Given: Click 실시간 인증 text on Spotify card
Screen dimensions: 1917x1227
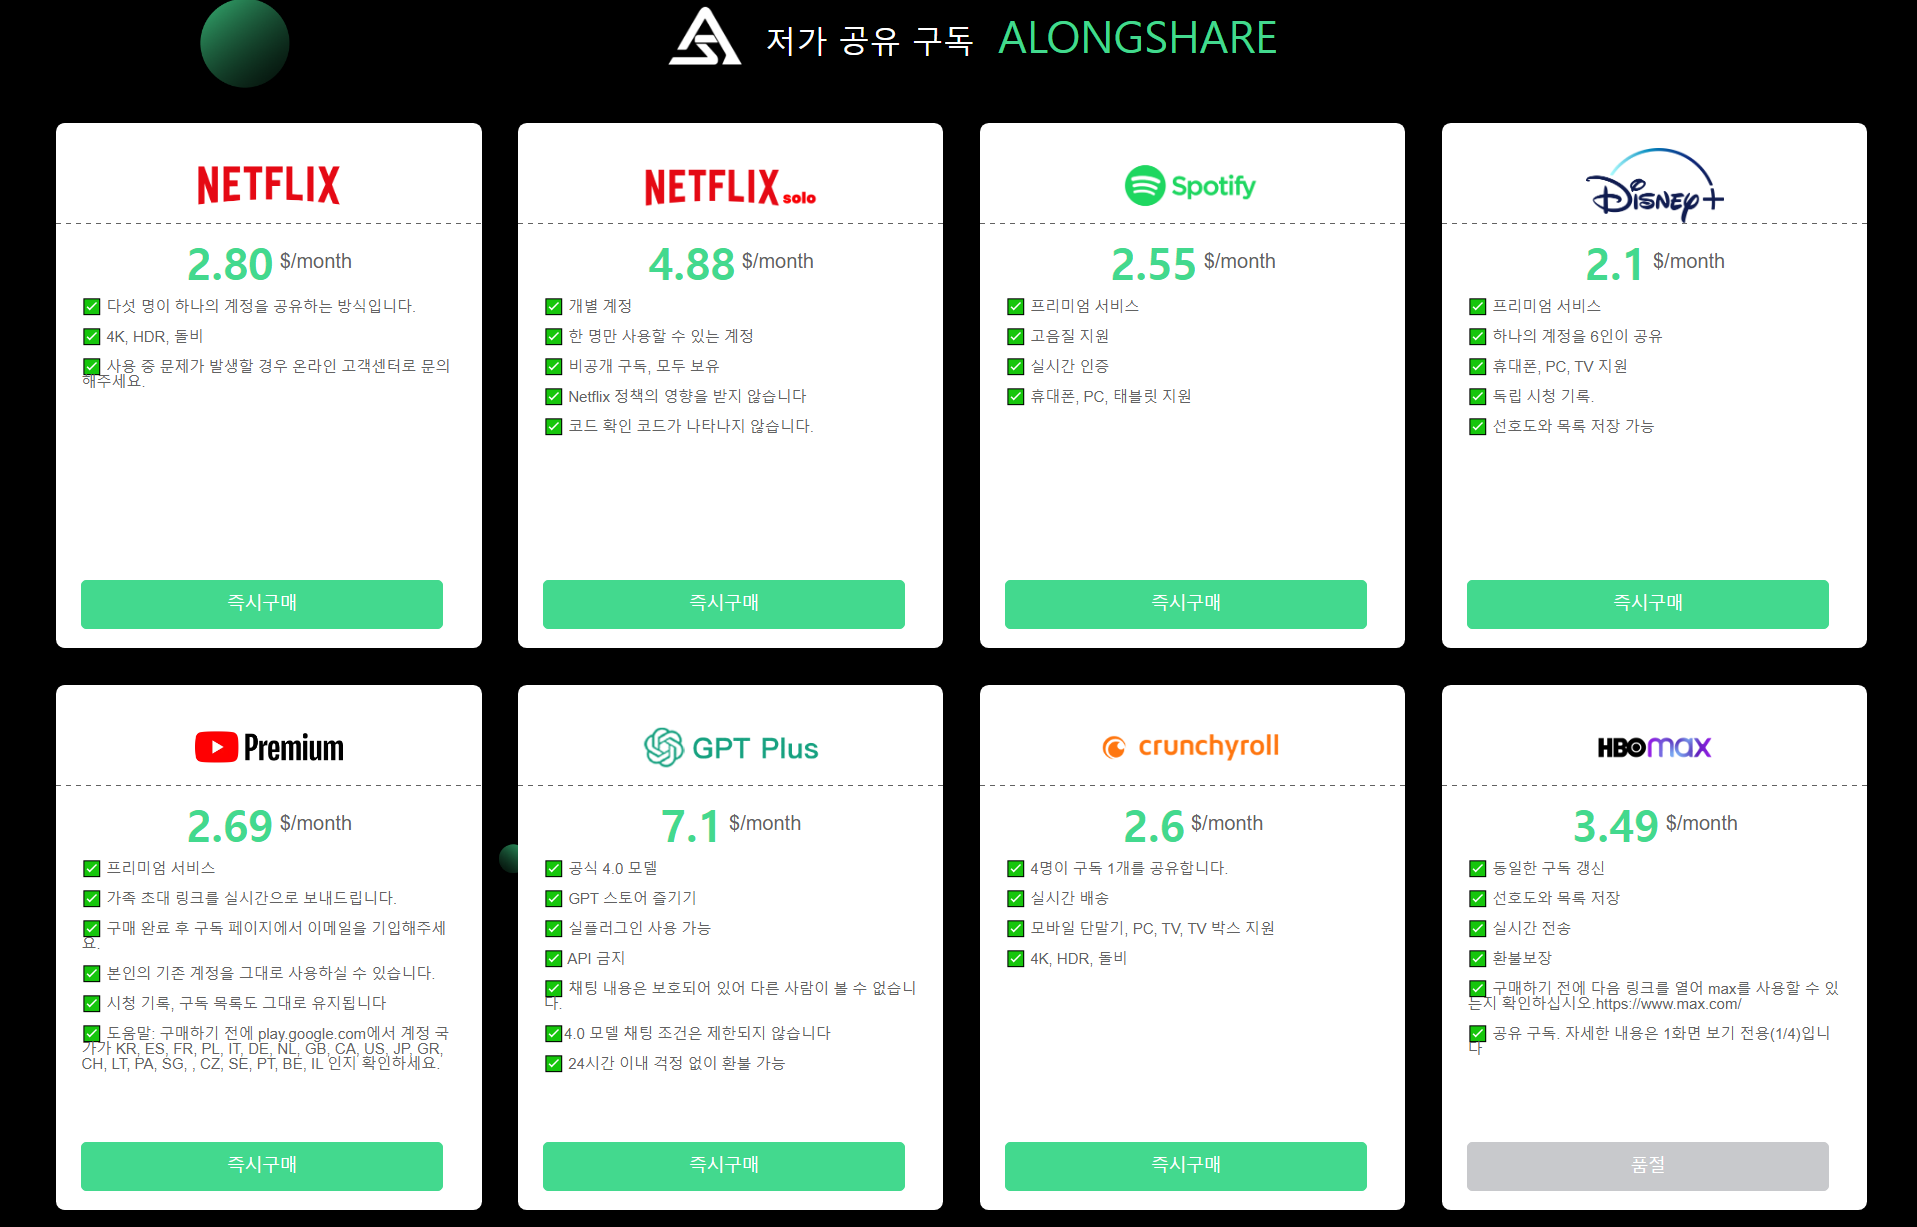Looking at the screenshot, I should [x=1069, y=366].
